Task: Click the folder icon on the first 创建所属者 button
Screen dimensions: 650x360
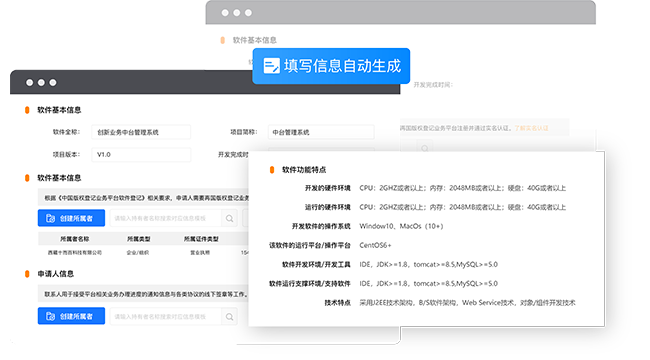Action: click(x=51, y=218)
